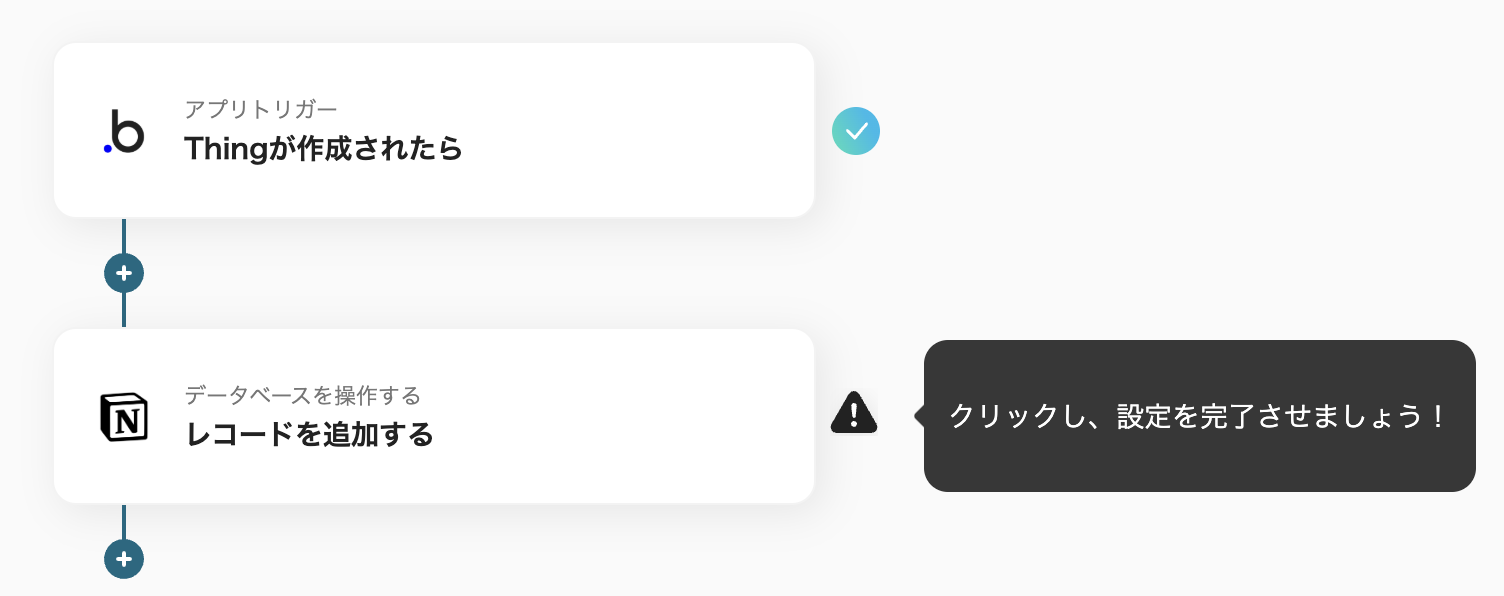Click the Bubble app logo icon

coord(124,131)
